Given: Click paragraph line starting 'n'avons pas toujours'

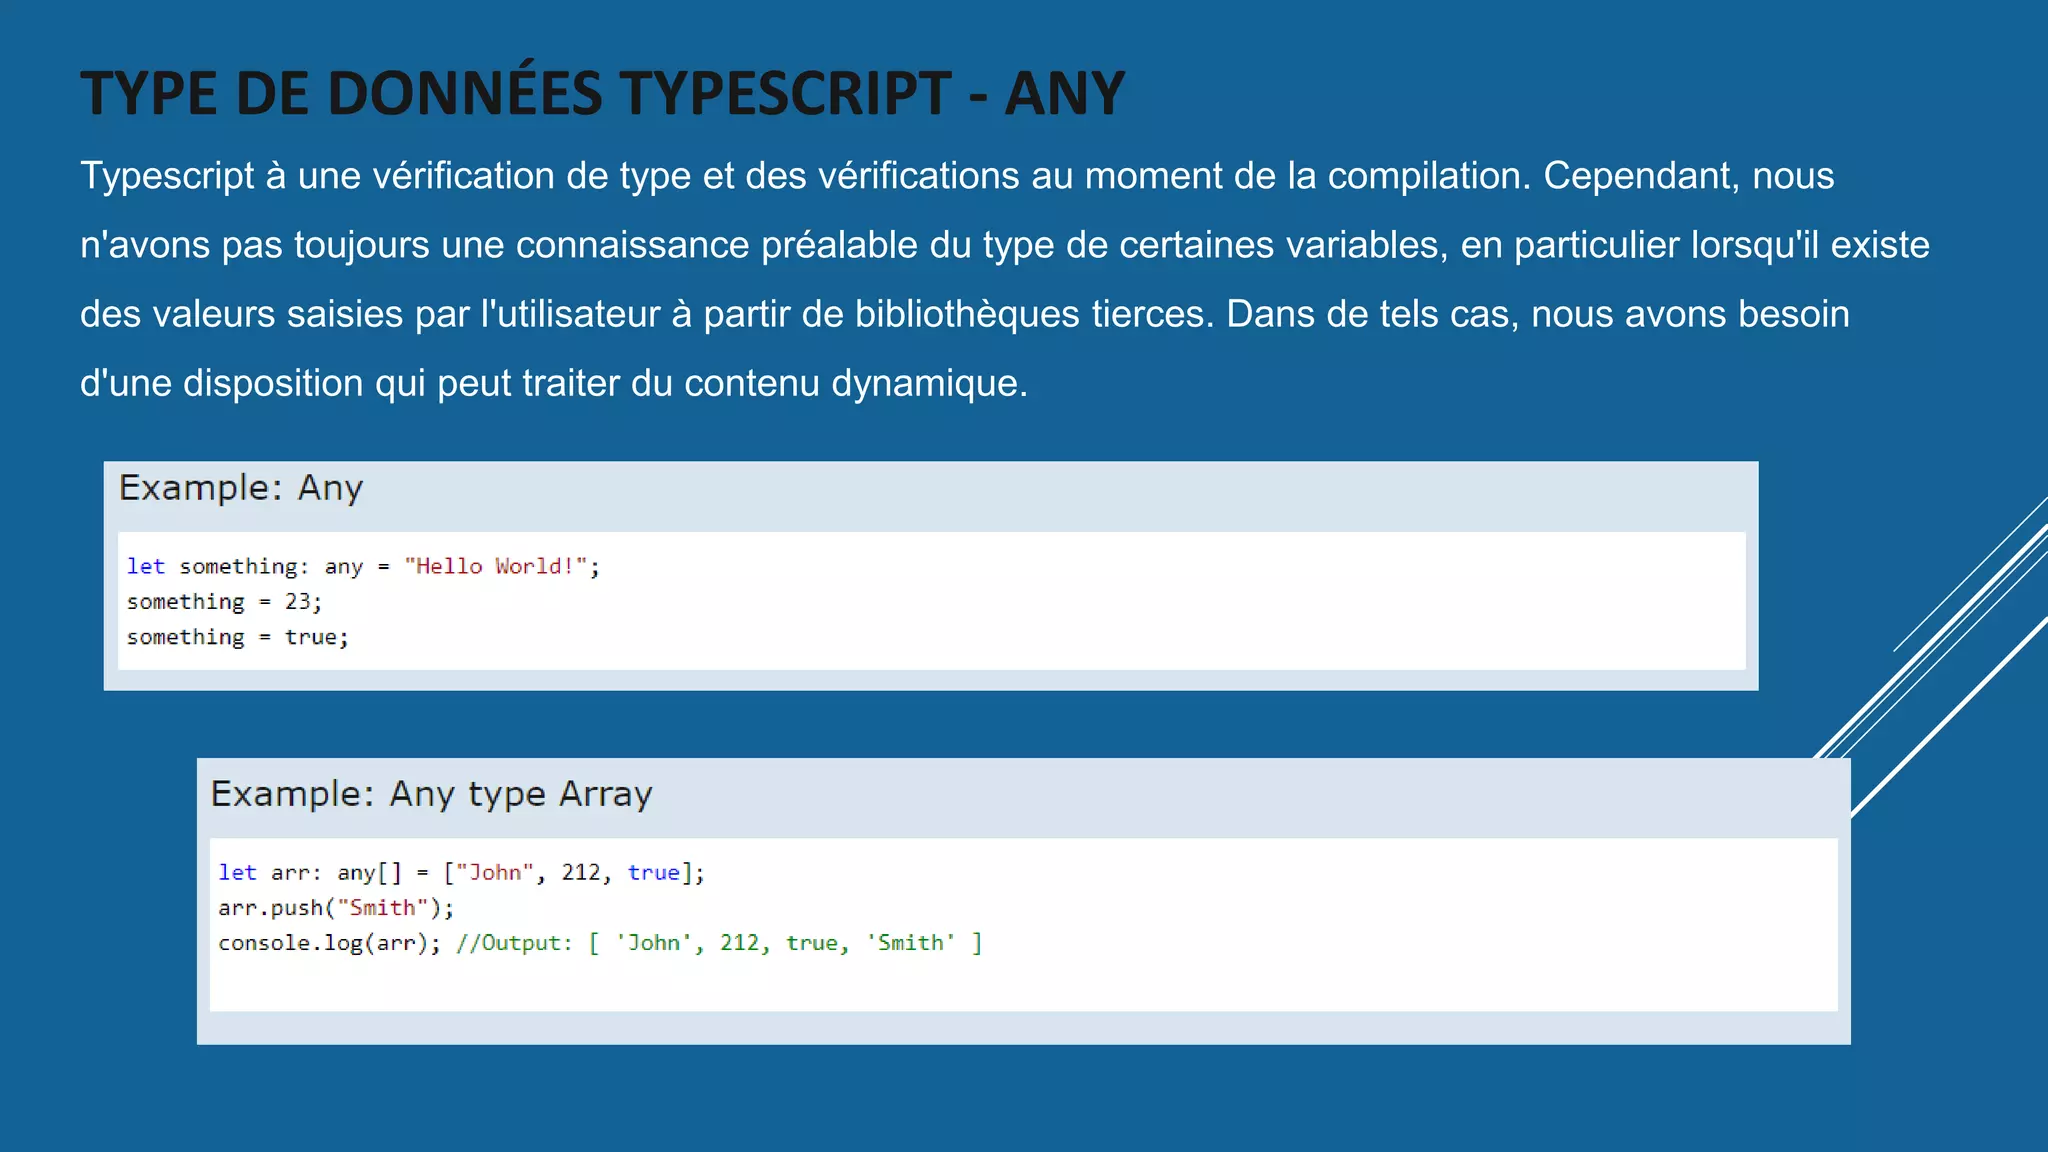Looking at the screenshot, I should pyautogui.click(x=1005, y=245).
